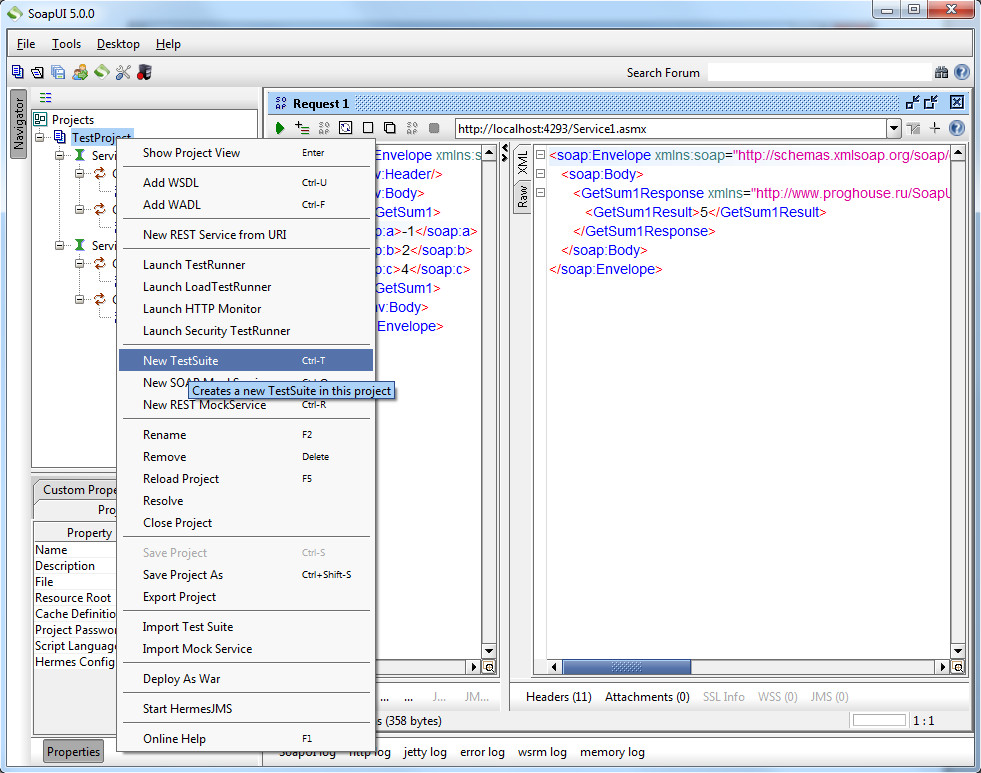Click the response horizontal scrollbar thumb
981x773 pixels.
coord(627,667)
